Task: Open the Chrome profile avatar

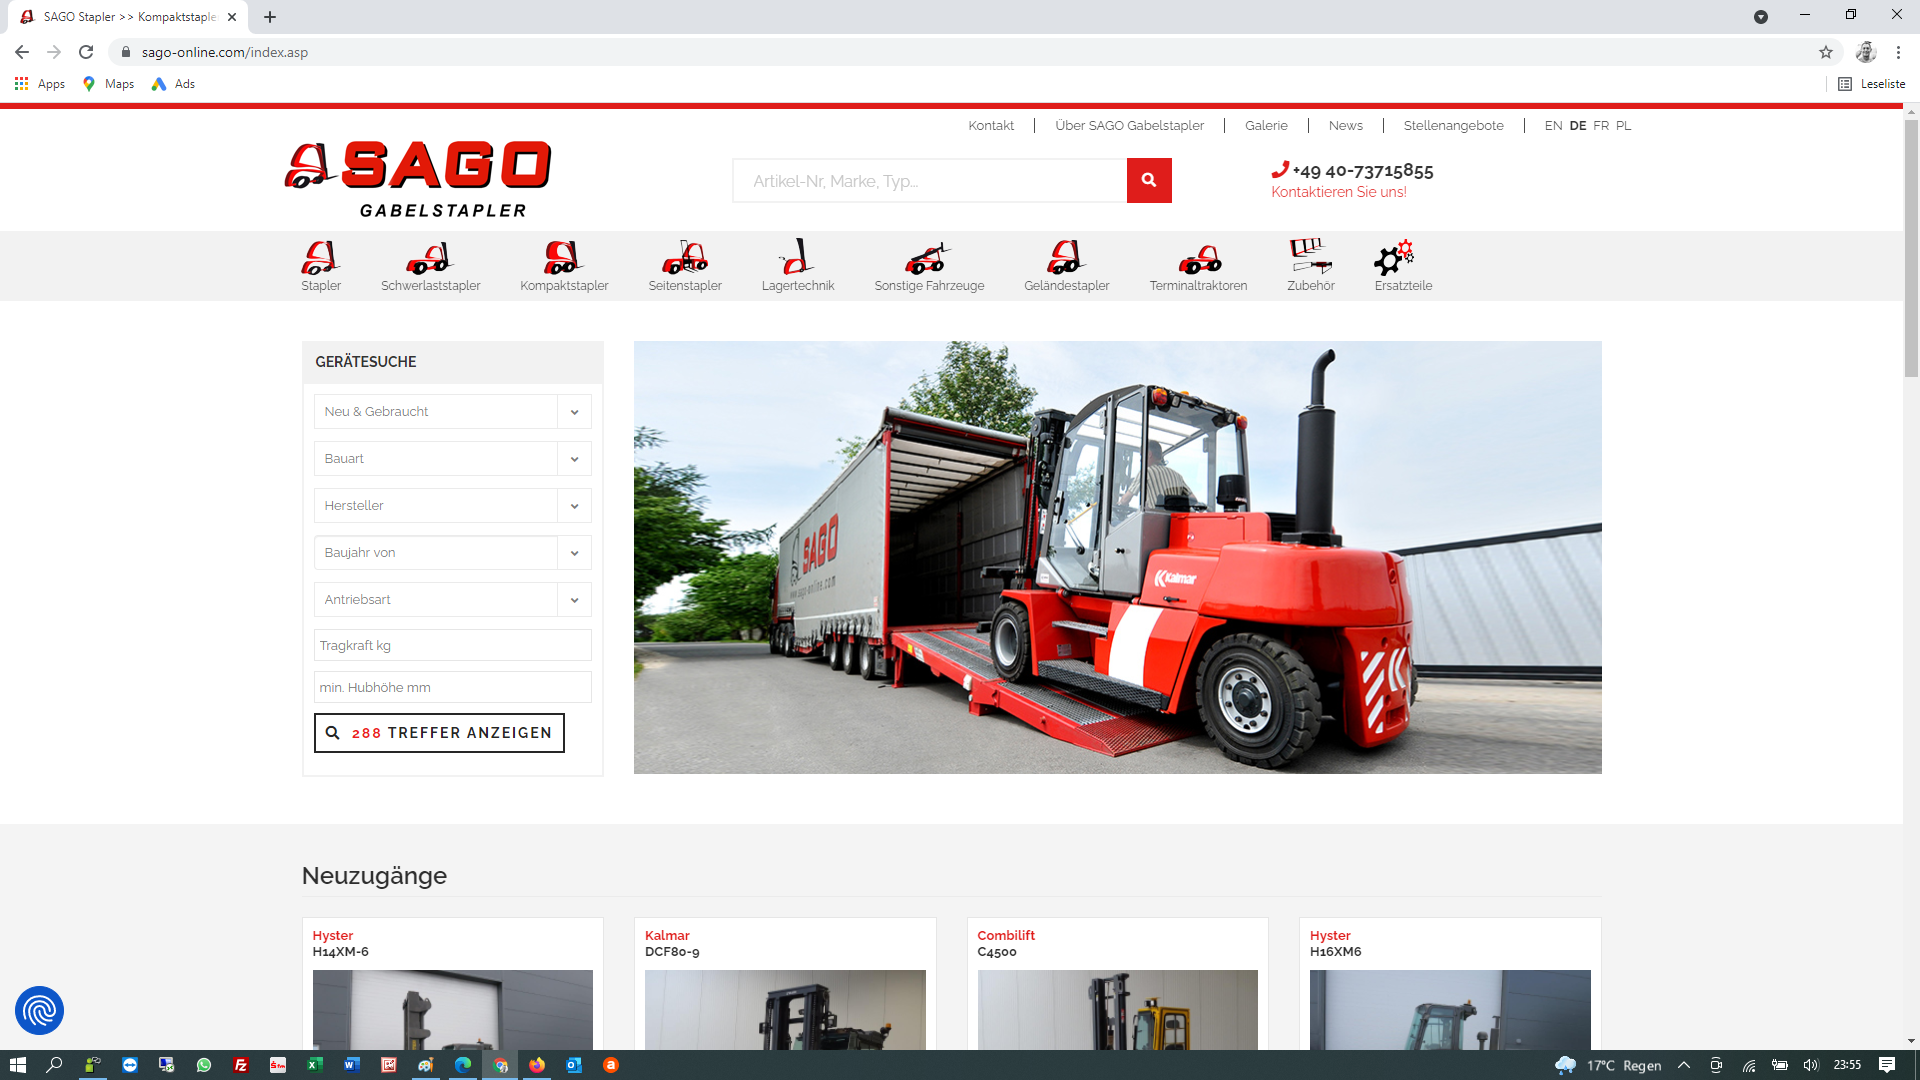Action: pos(1866,52)
